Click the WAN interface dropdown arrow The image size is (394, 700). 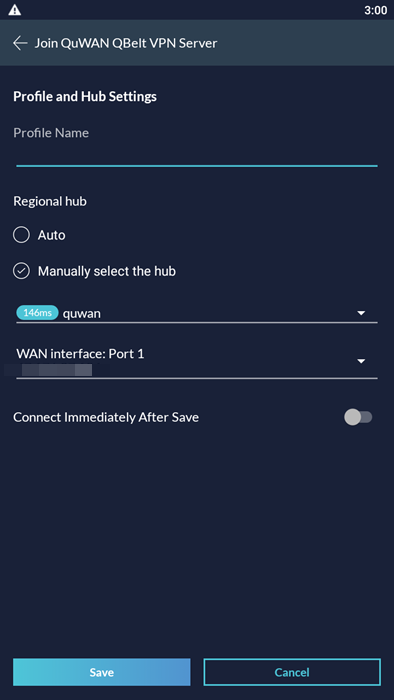(x=361, y=361)
